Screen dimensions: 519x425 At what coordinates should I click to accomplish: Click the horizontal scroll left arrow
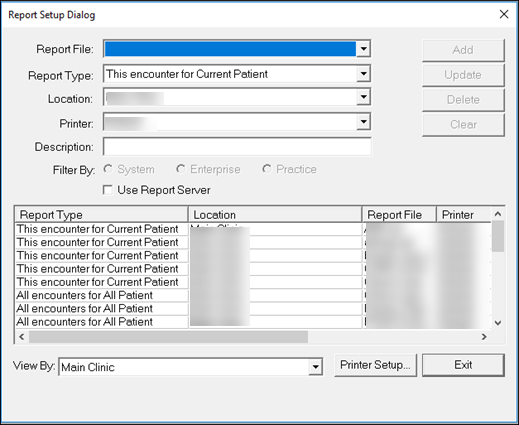click(22, 337)
